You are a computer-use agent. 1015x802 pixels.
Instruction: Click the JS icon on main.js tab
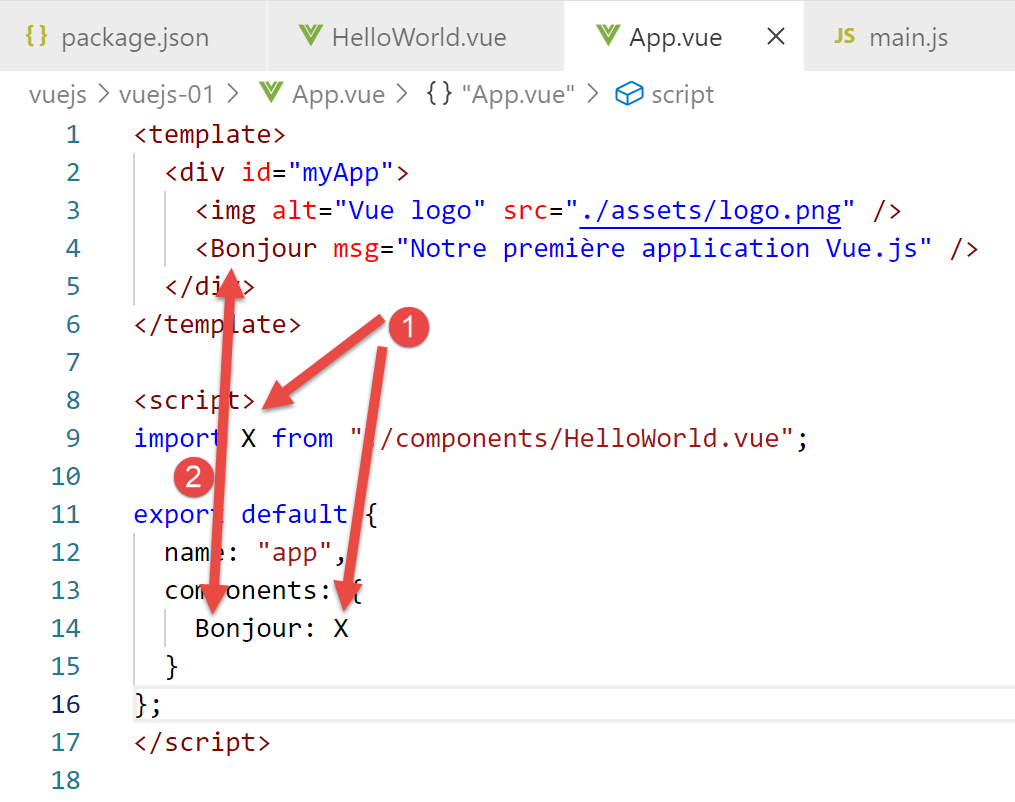click(845, 37)
